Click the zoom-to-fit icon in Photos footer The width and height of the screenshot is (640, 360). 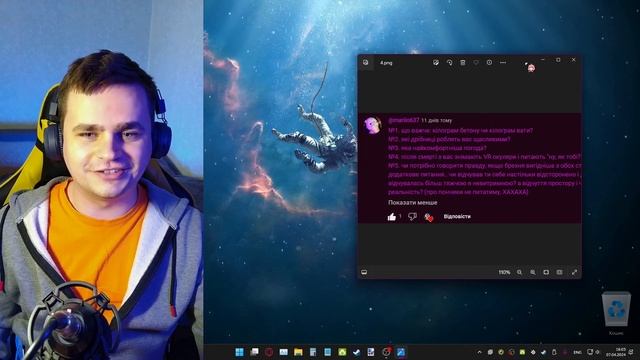[x=546, y=272]
